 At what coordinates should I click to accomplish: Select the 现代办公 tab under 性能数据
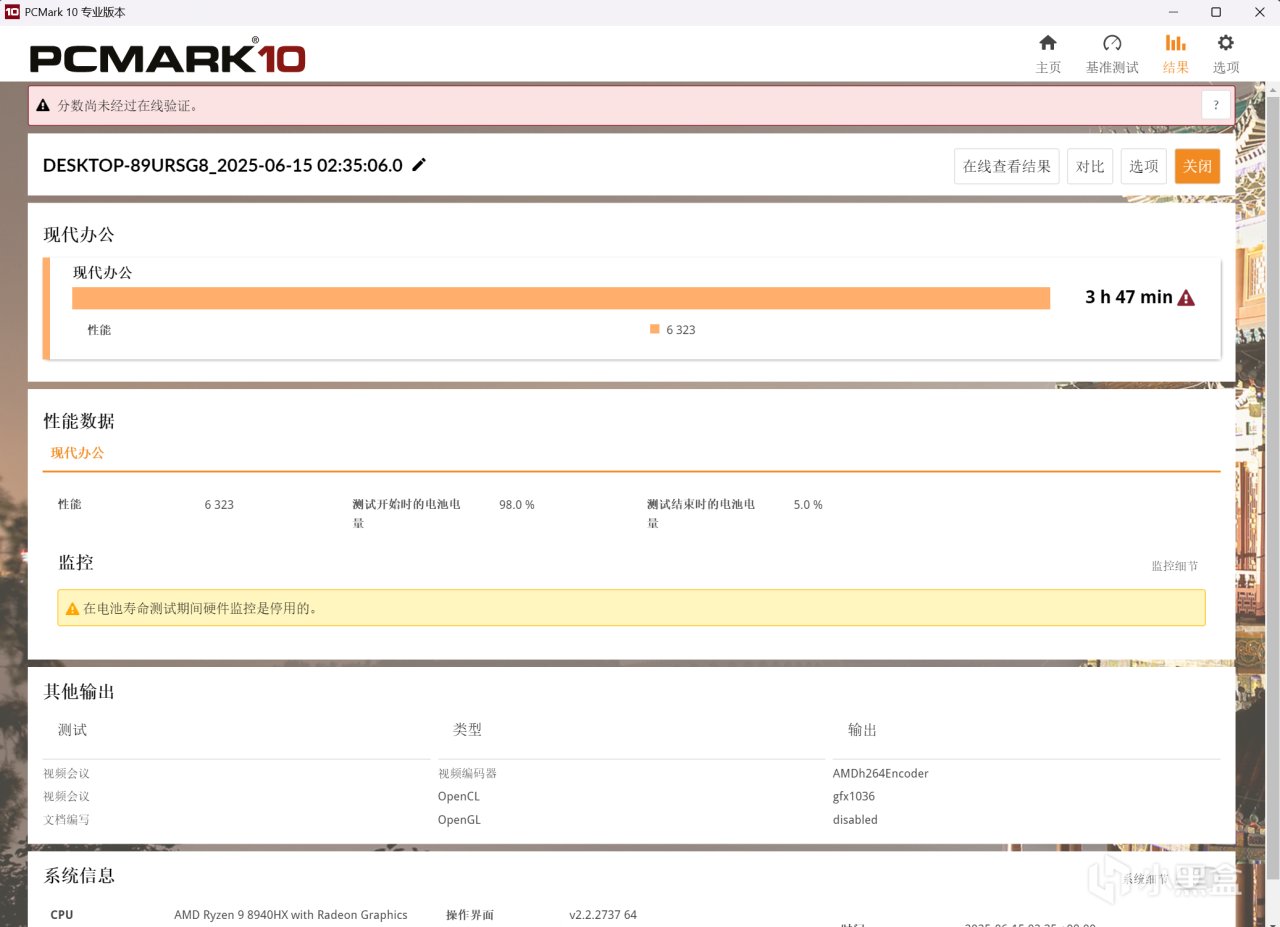[x=77, y=453]
